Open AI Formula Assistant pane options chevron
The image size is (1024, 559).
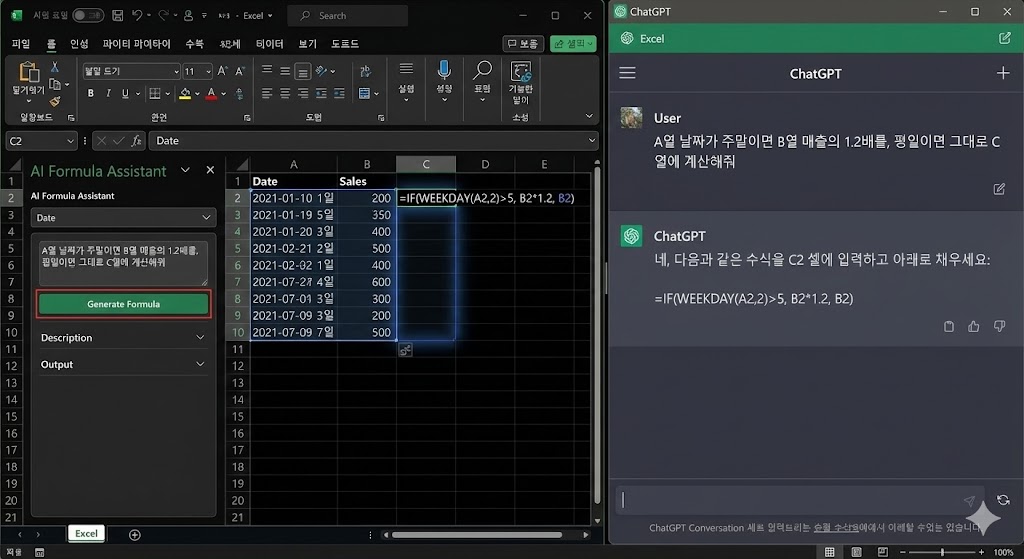[185, 170]
